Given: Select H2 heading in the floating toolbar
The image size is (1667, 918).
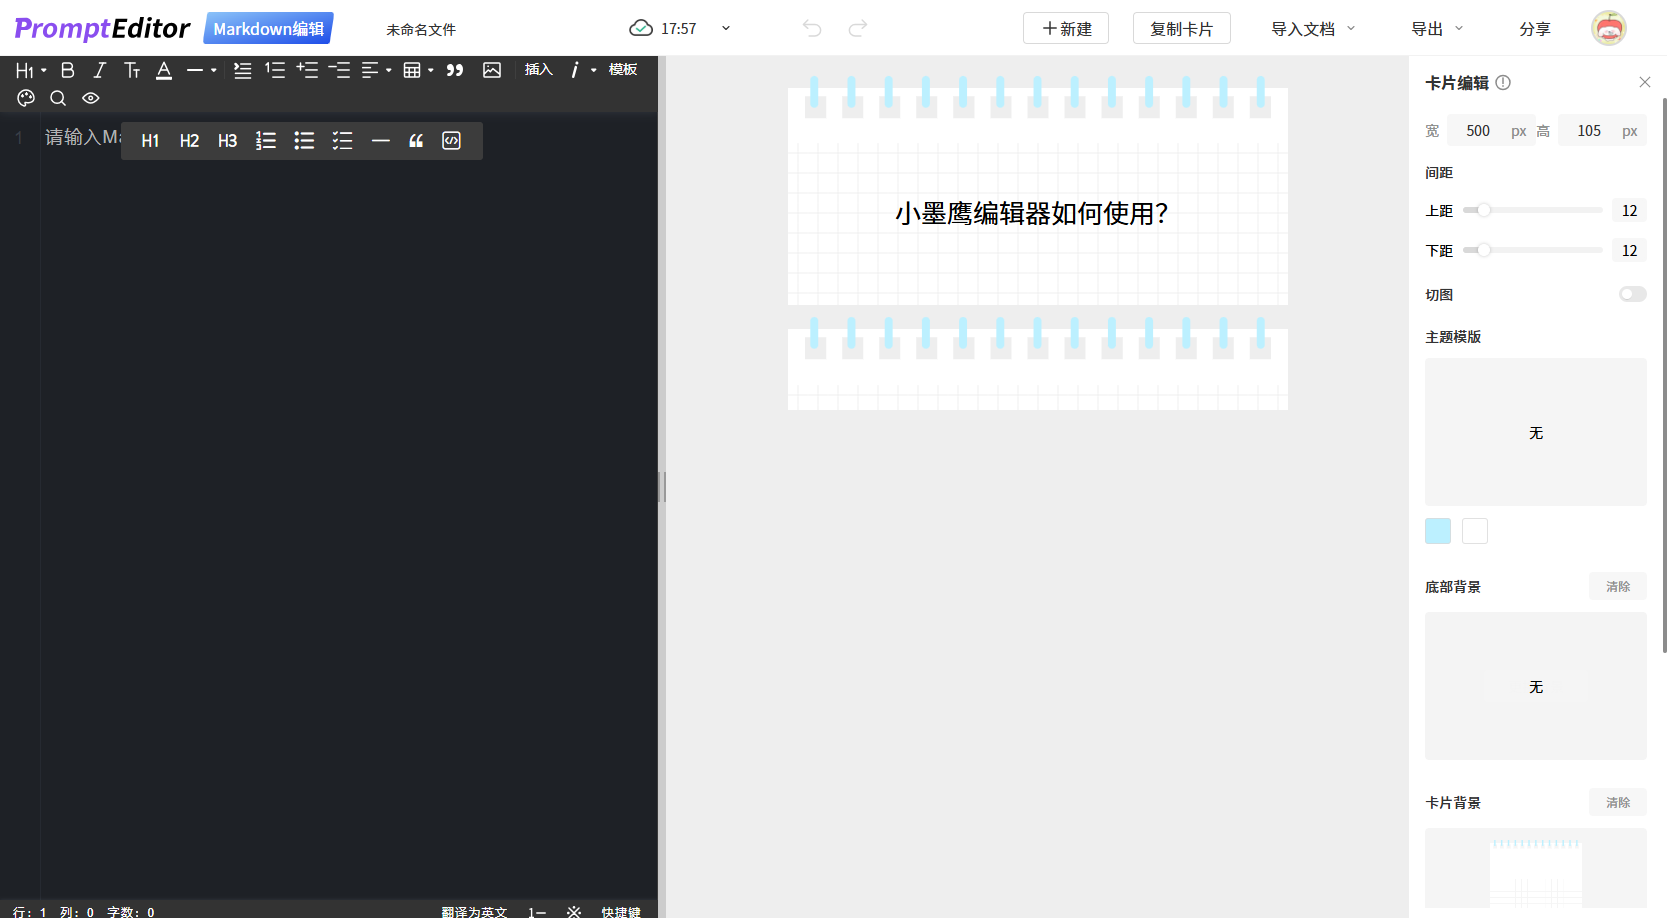Looking at the screenshot, I should [189, 140].
